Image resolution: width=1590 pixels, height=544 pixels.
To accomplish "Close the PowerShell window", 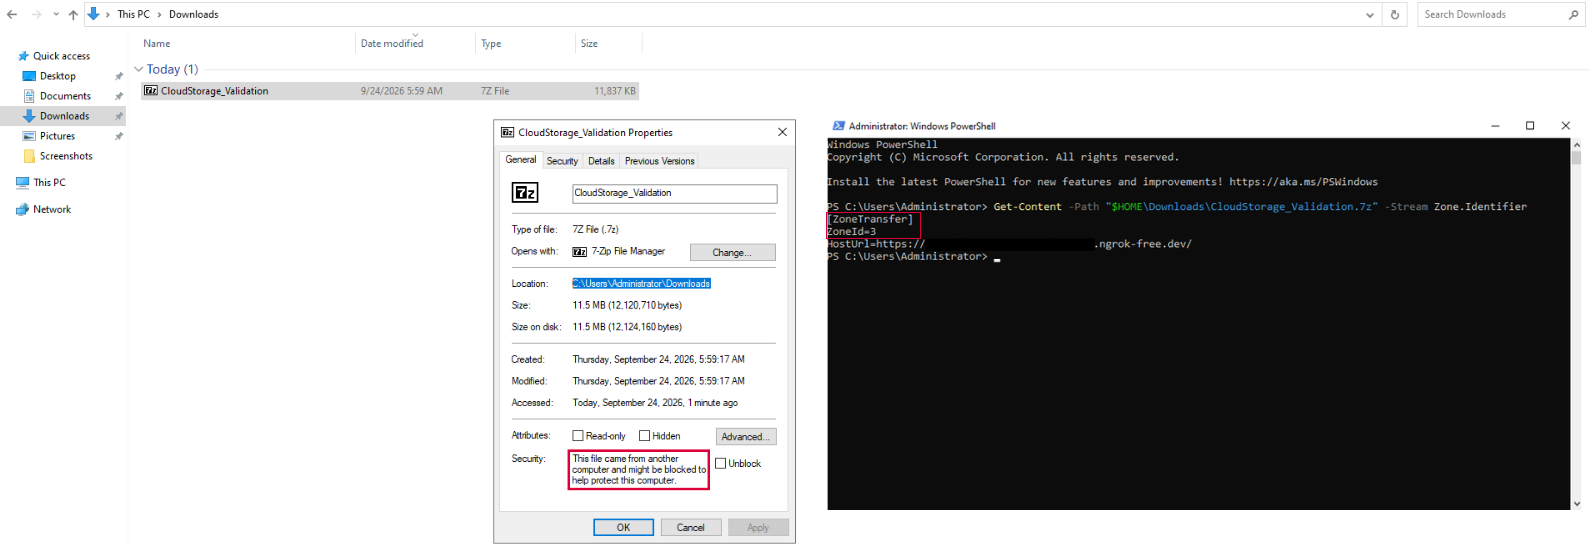I will (1565, 126).
